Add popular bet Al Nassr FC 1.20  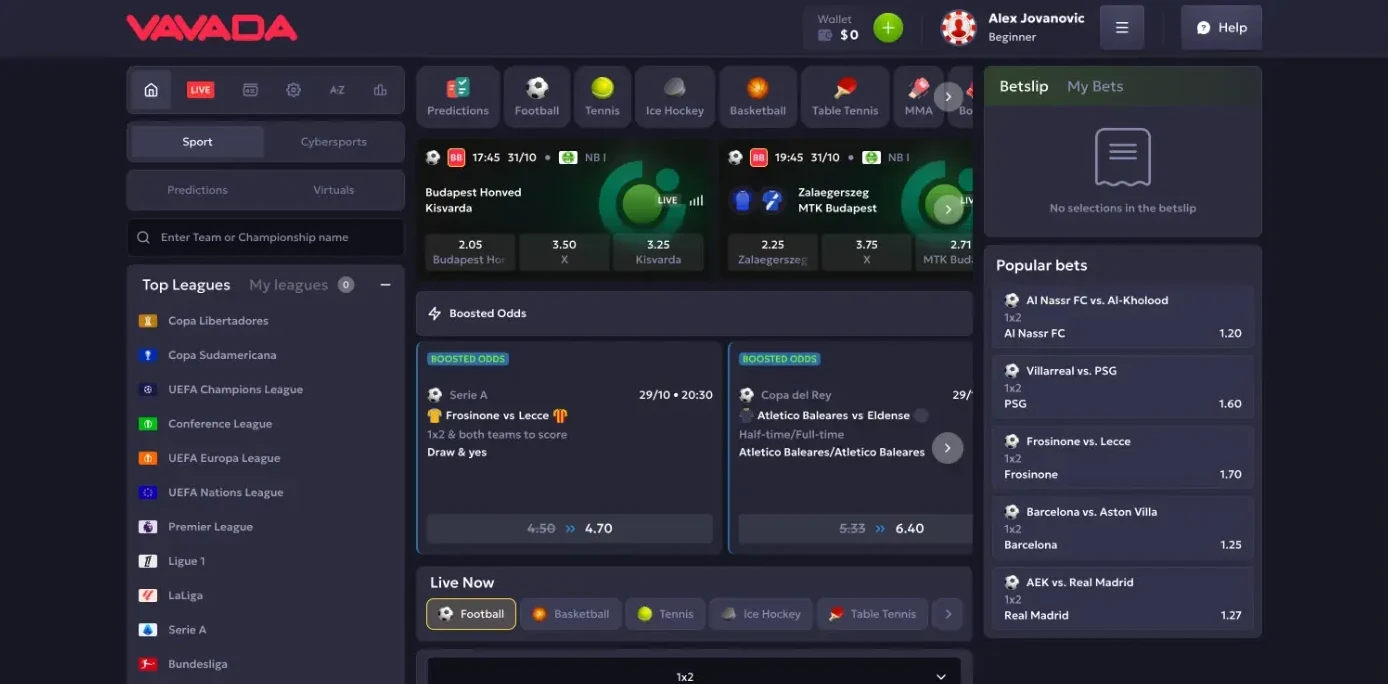point(1123,317)
